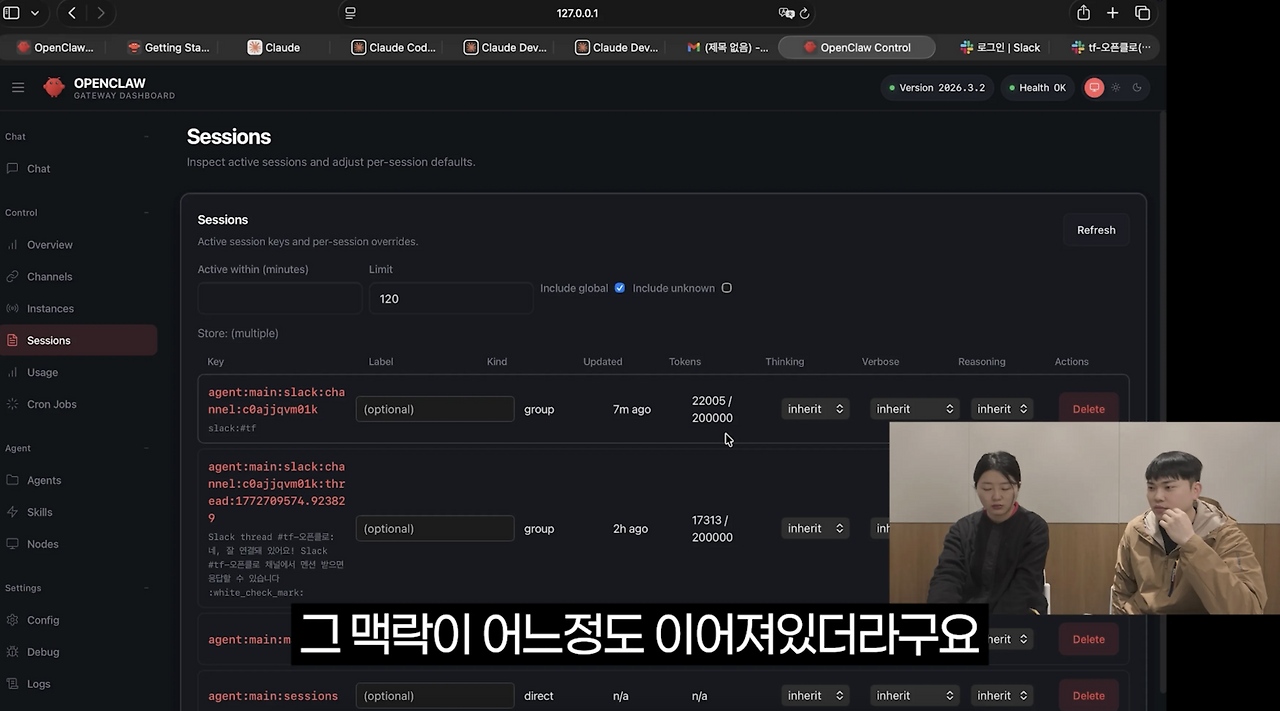Screen dimensions: 1280x711
Task: Switch to the OpenClaw Control browser tab
Action: click(x=856, y=47)
